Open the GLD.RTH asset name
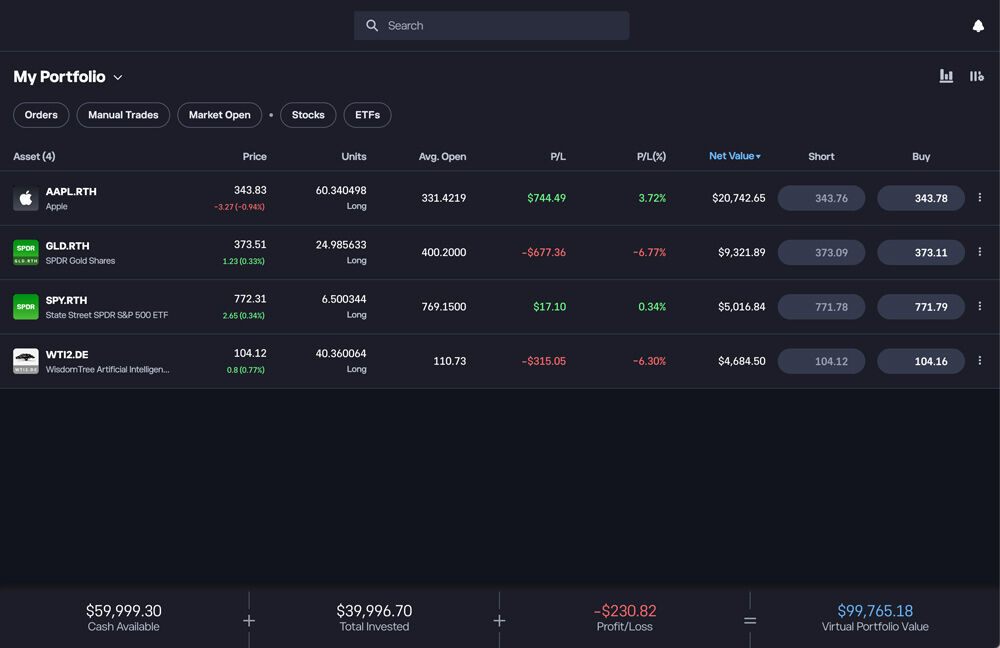1000x648 pixels. pyautogui.click(x=68, y=246)
